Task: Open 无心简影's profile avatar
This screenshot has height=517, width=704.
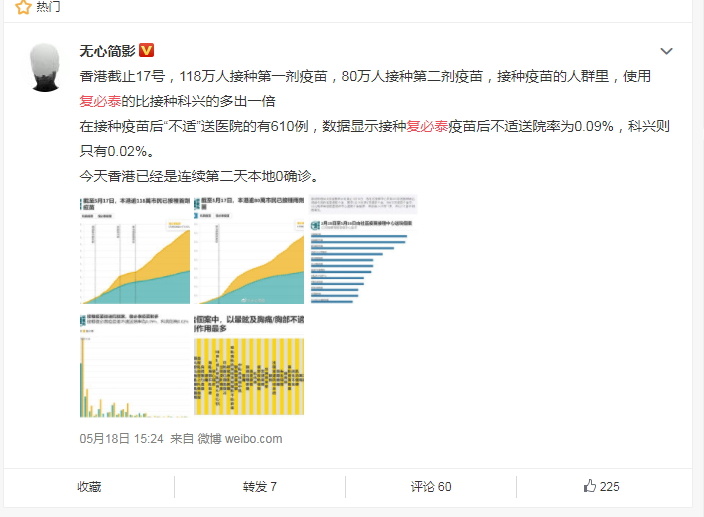Action: point(45,67)
